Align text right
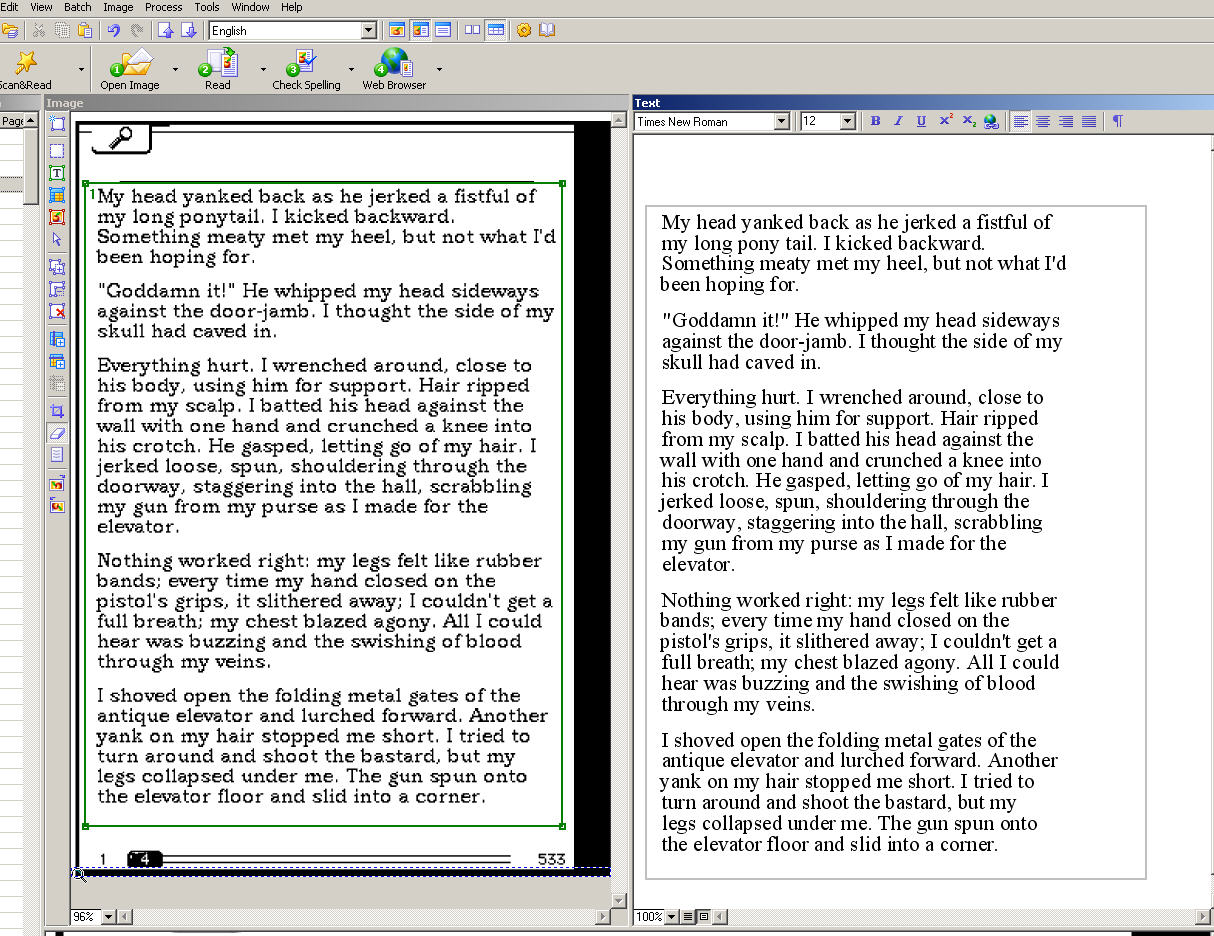Screen dimensions: 1214x936 pos(1066,121)
